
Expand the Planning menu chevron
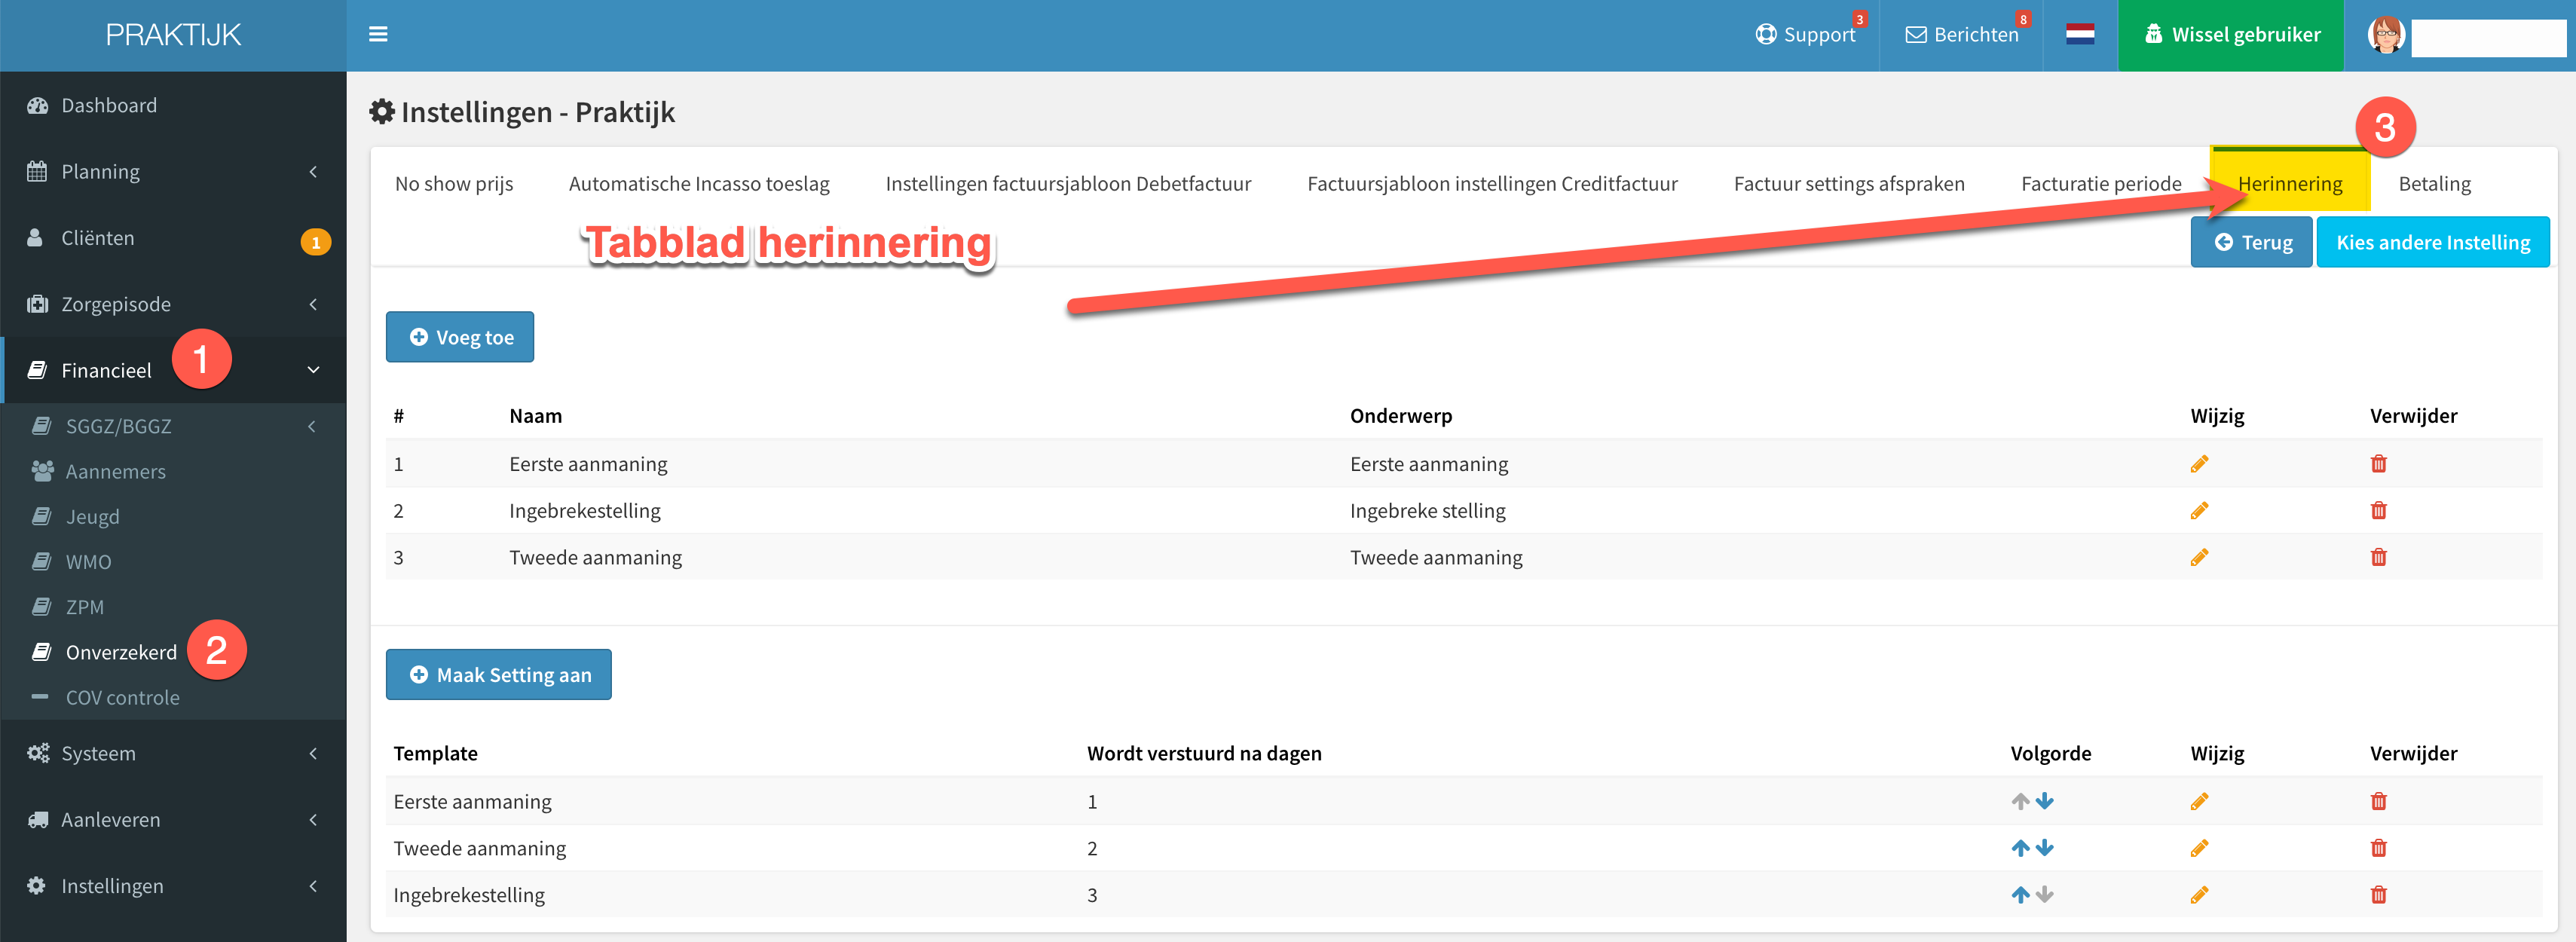(313, 171)
